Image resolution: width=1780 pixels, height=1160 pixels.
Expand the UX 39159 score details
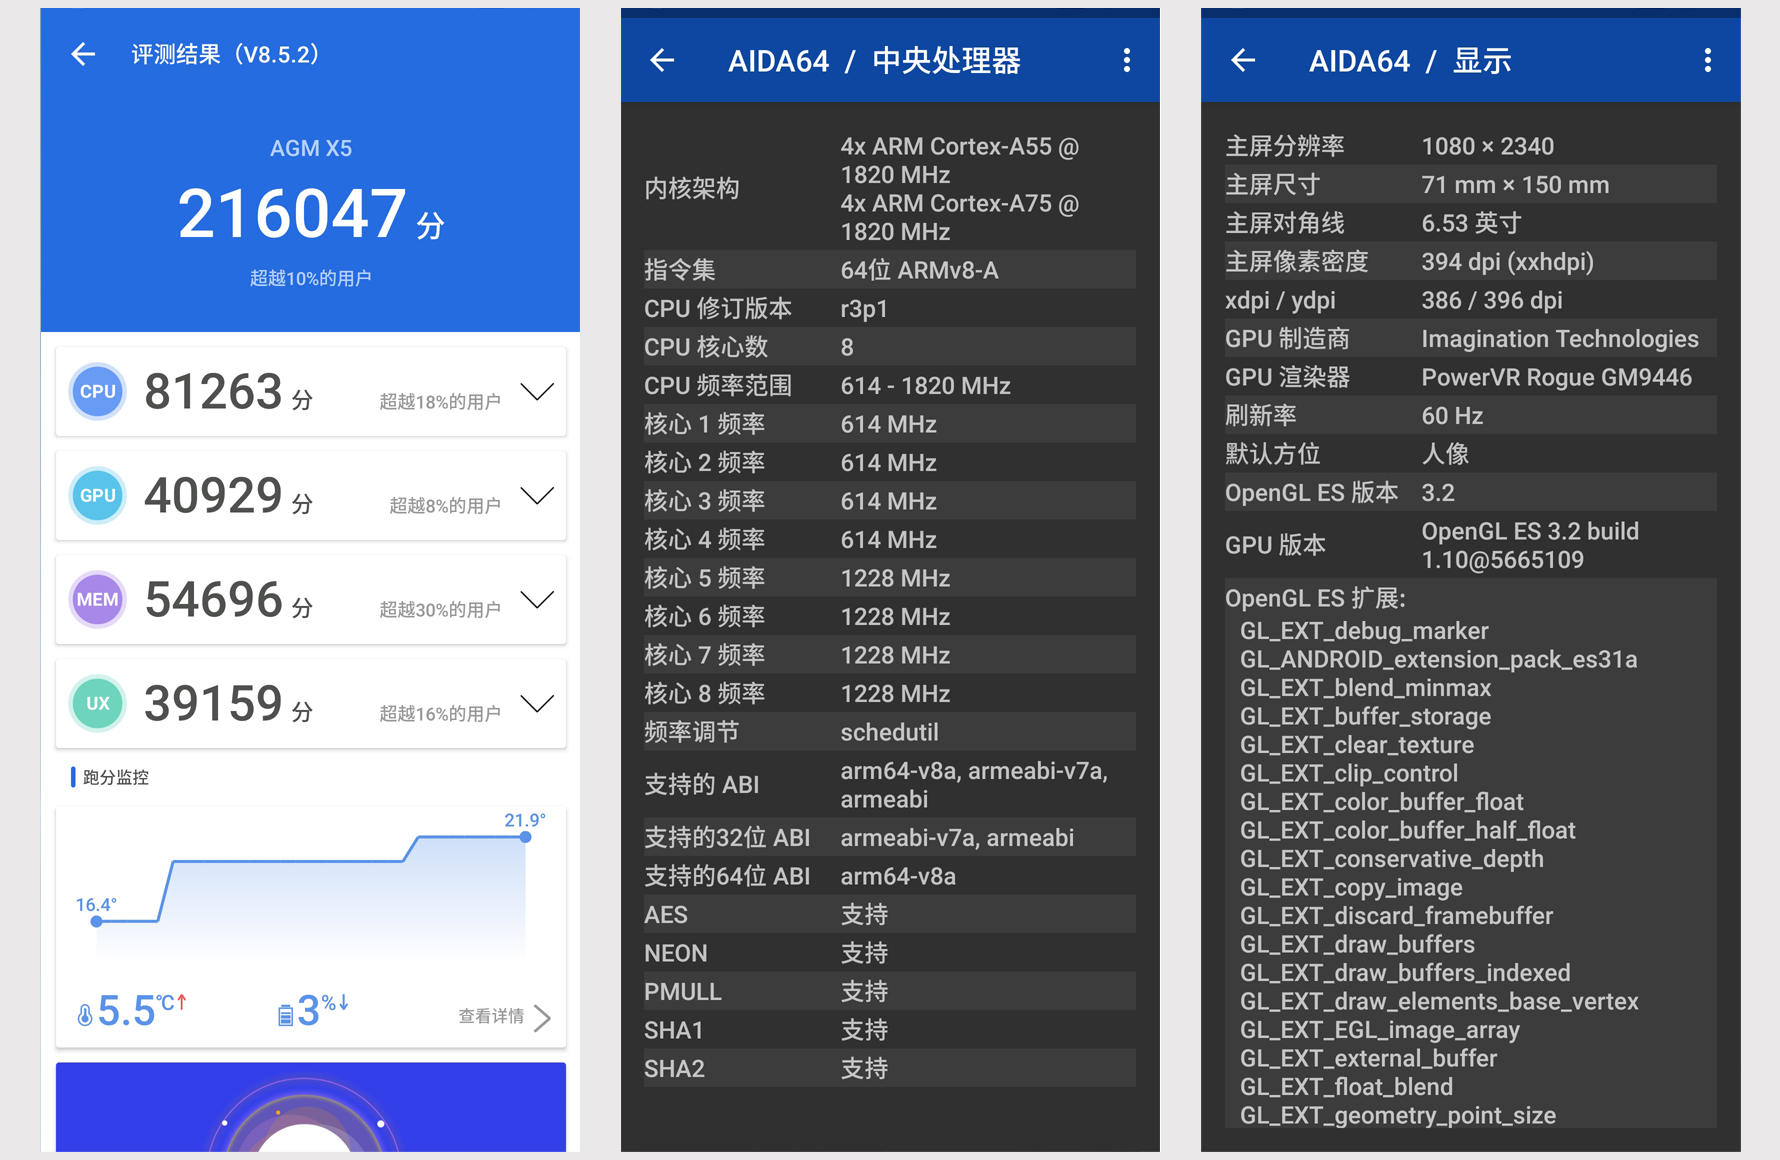(x=537, y=704)
